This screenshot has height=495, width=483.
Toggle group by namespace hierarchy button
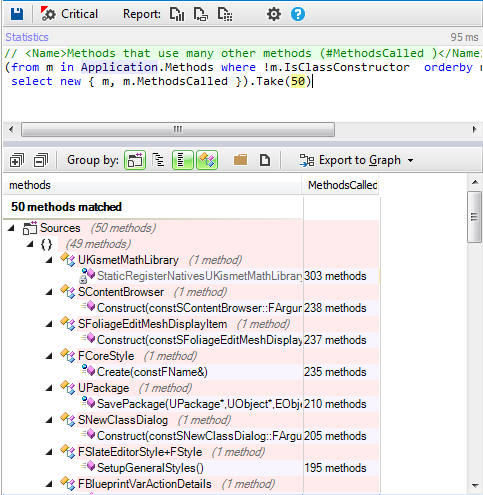pos(158,160)
